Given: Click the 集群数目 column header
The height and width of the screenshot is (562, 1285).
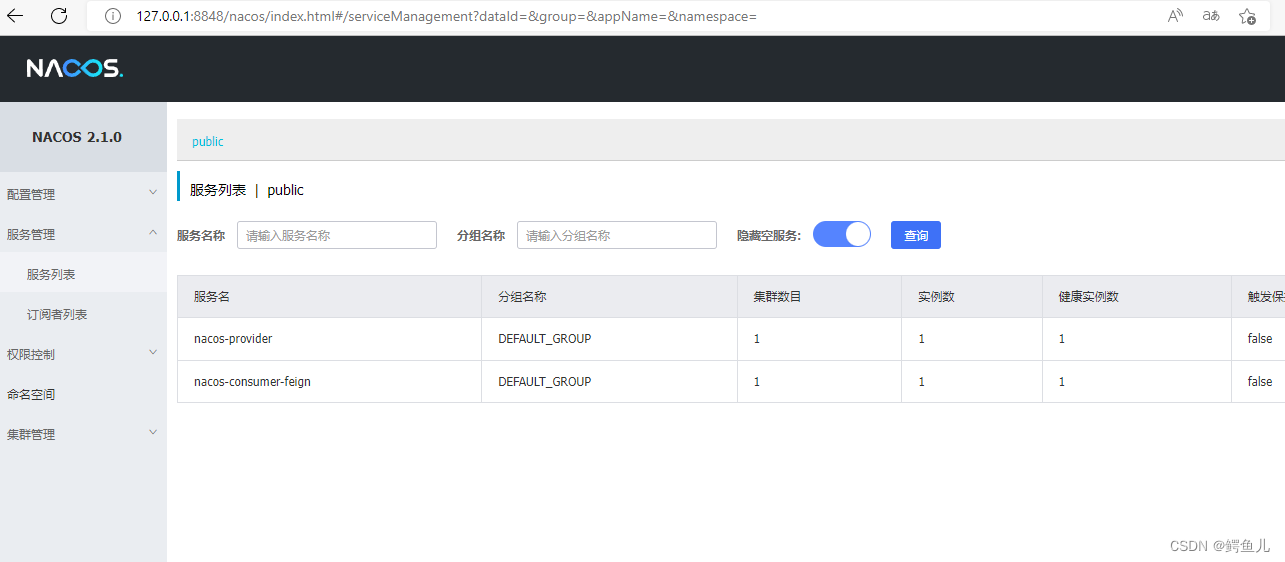Looking at the screenshot, I should pyautogui.click(x=777, y=297).
